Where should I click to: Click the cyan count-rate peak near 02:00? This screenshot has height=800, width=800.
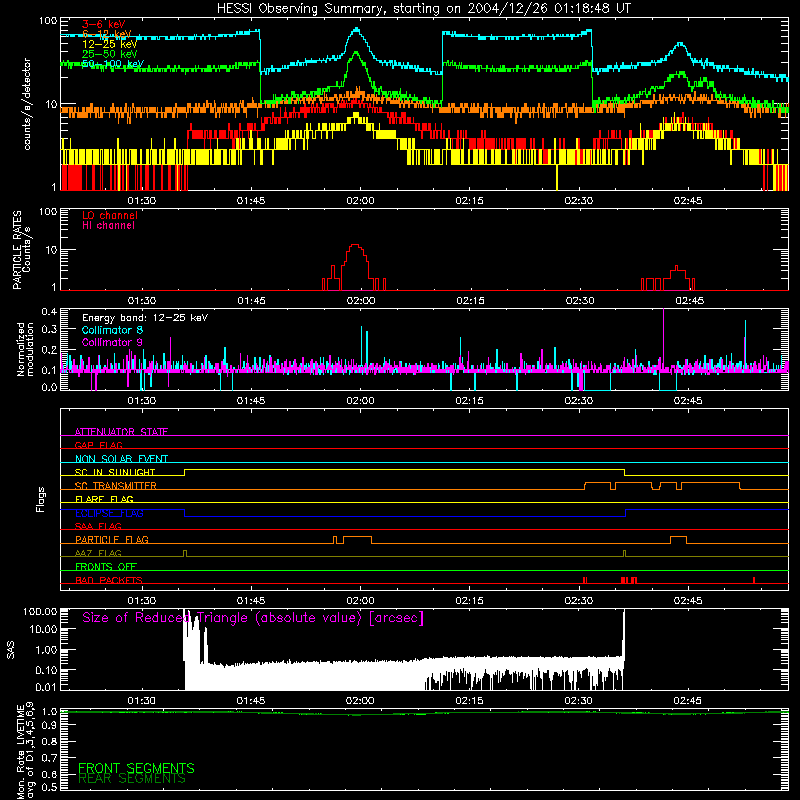coord(357,31)
